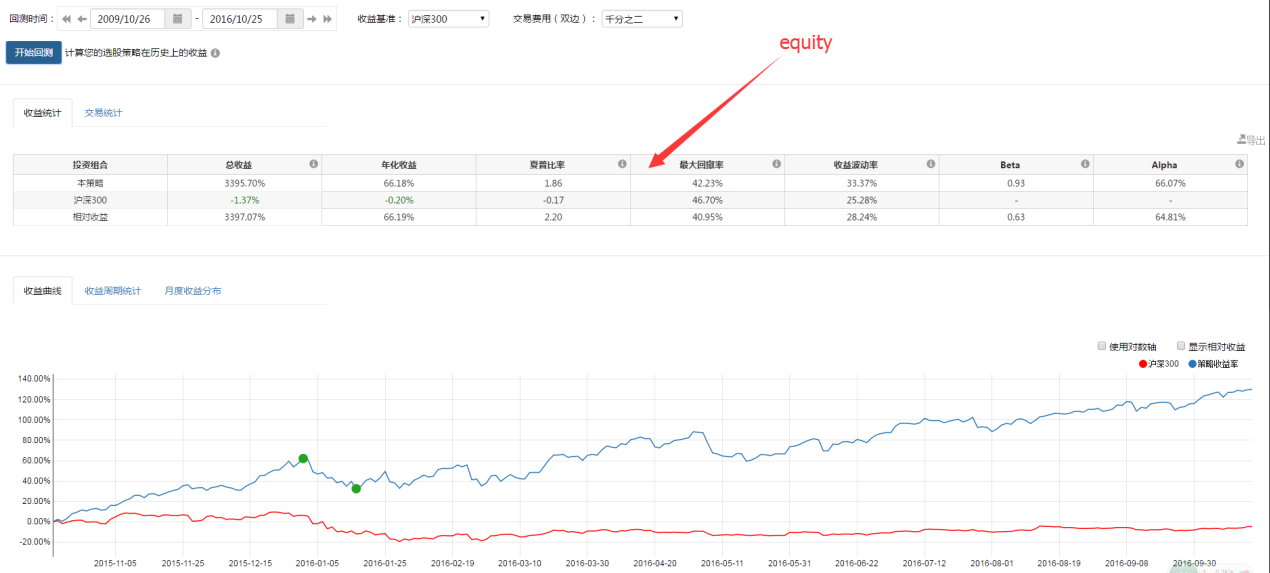Click the start date field 2009/10/26
The height and width of the screenshot is (573, 1270).
point(127,19)
